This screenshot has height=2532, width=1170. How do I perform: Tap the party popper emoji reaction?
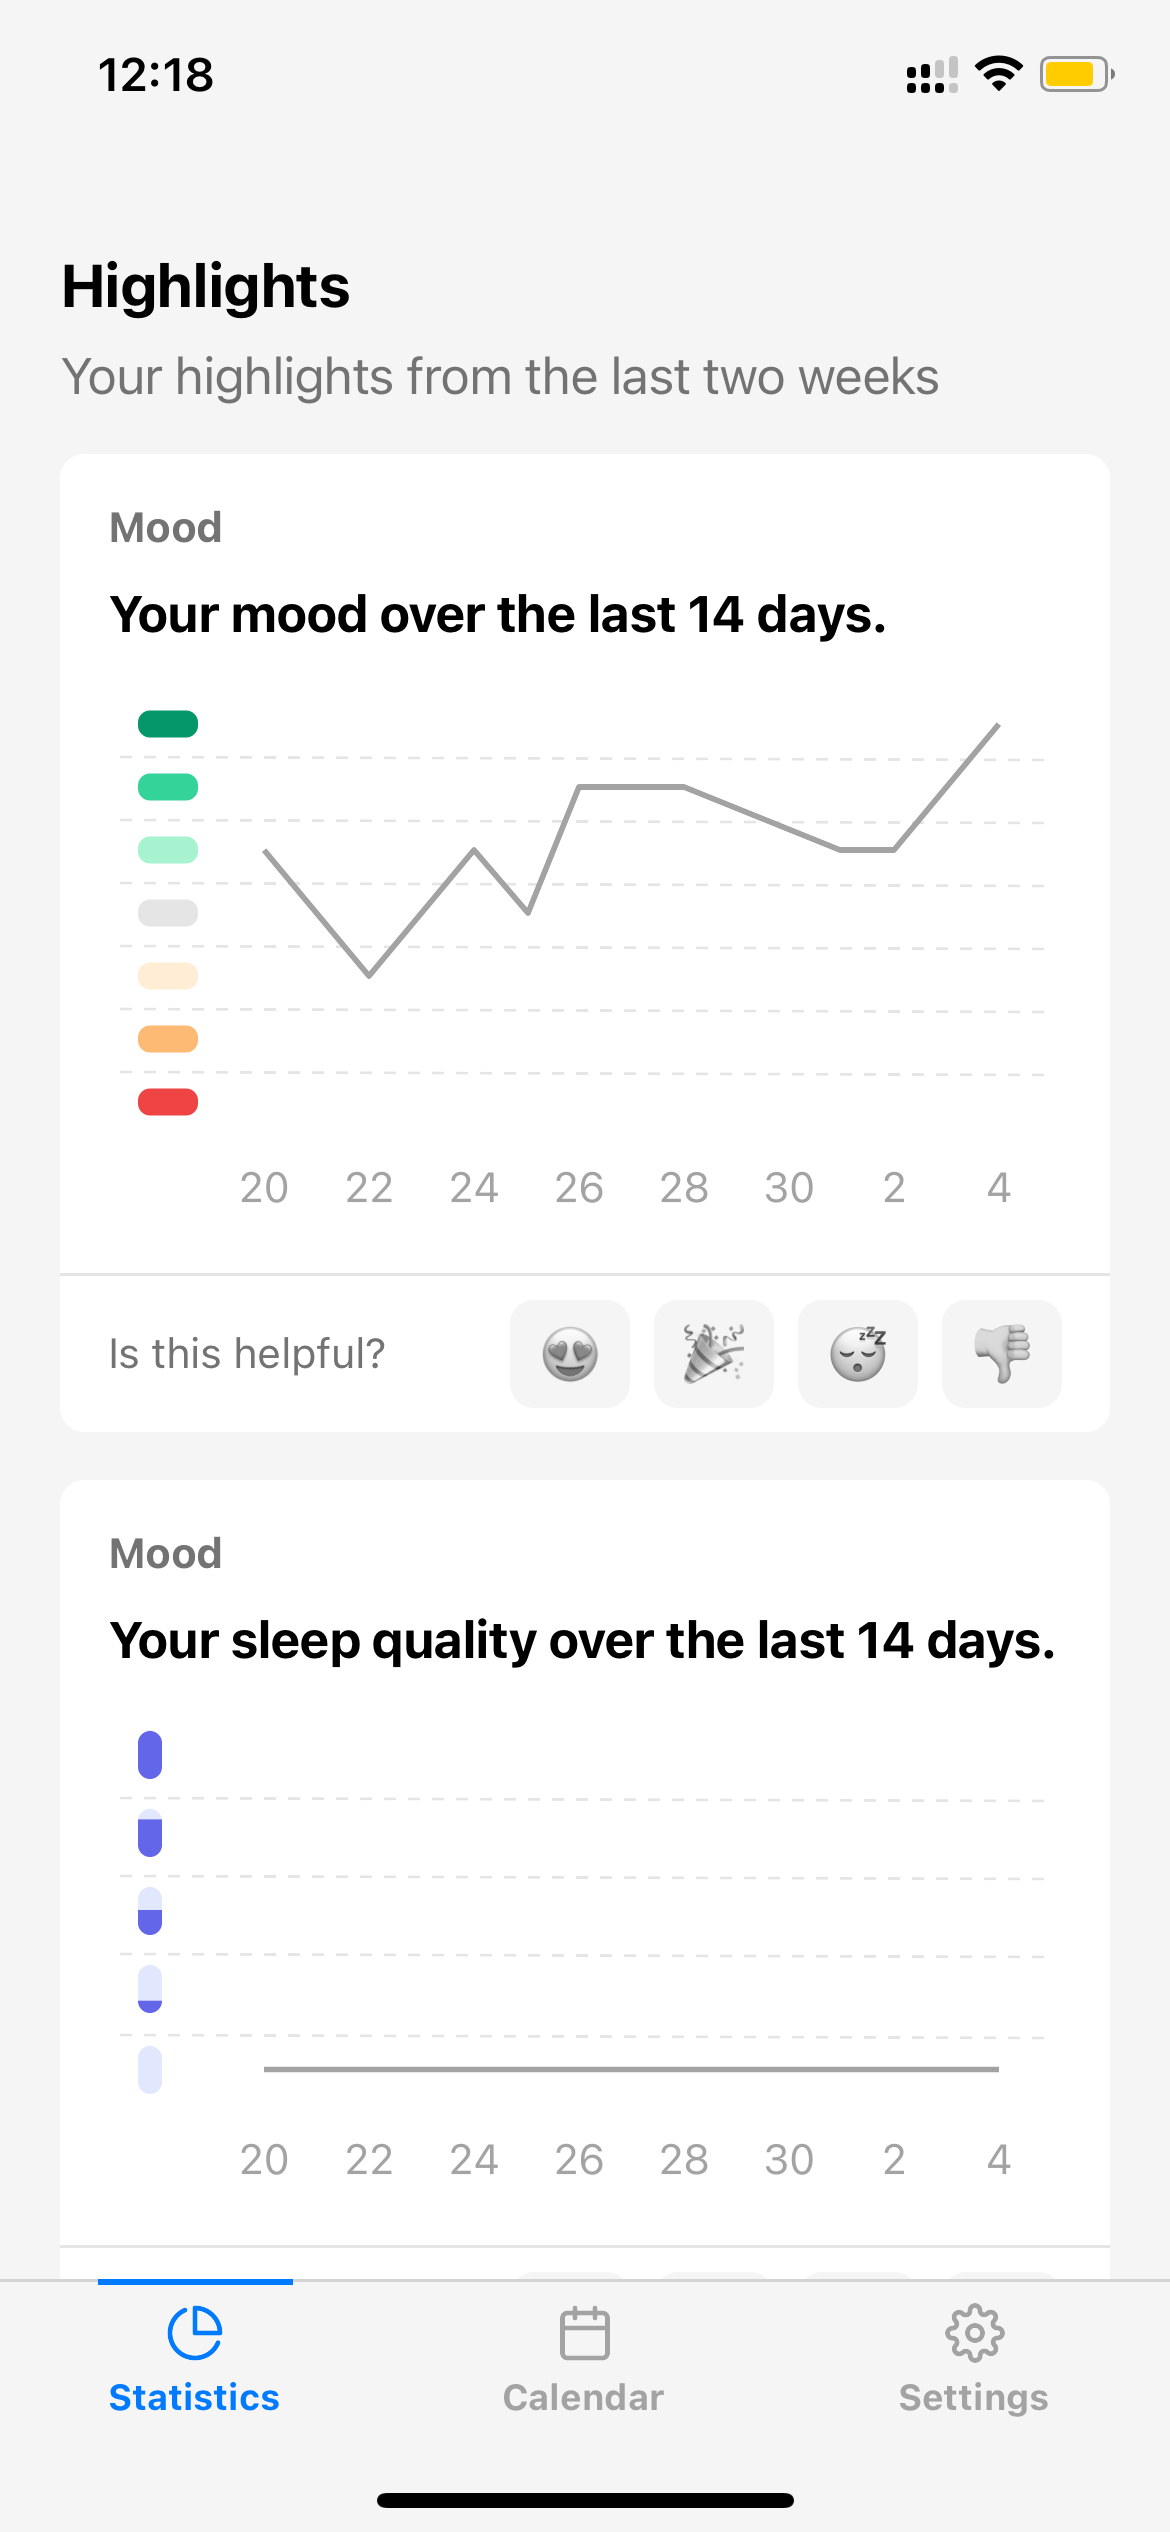714,1354
